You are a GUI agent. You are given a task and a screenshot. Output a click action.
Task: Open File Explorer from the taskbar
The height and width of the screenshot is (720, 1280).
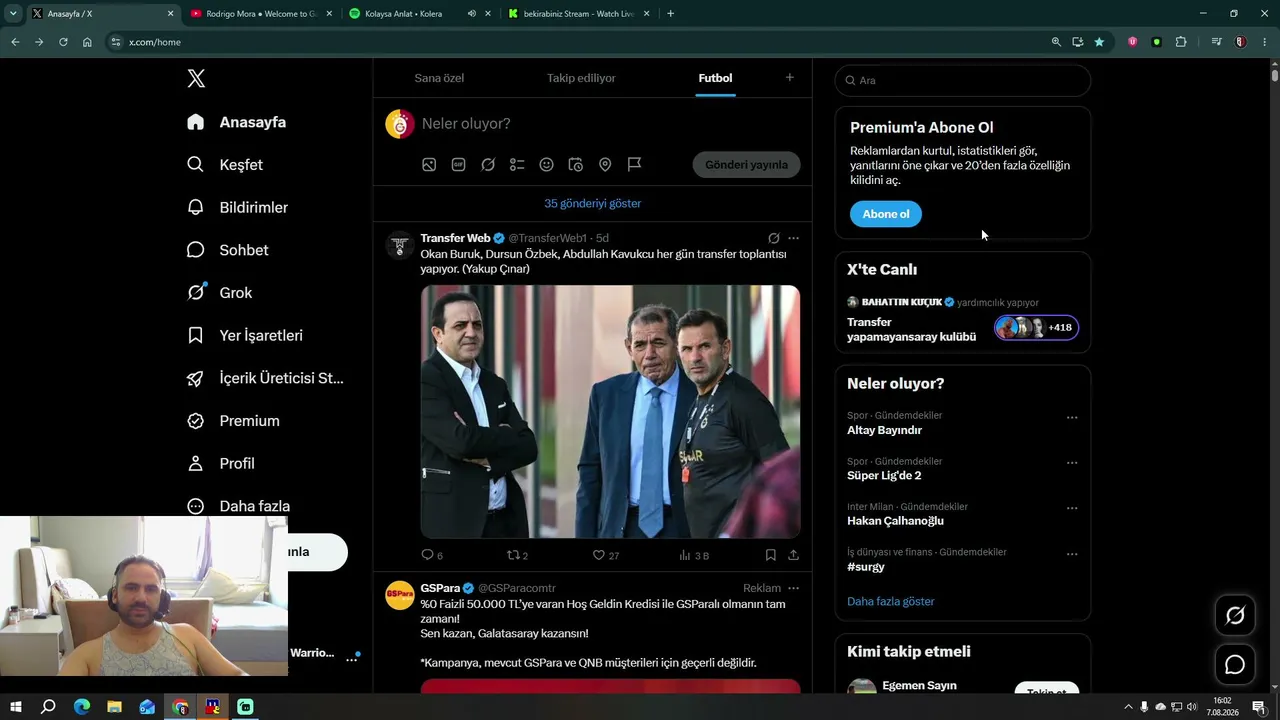[x=114, y=707]
